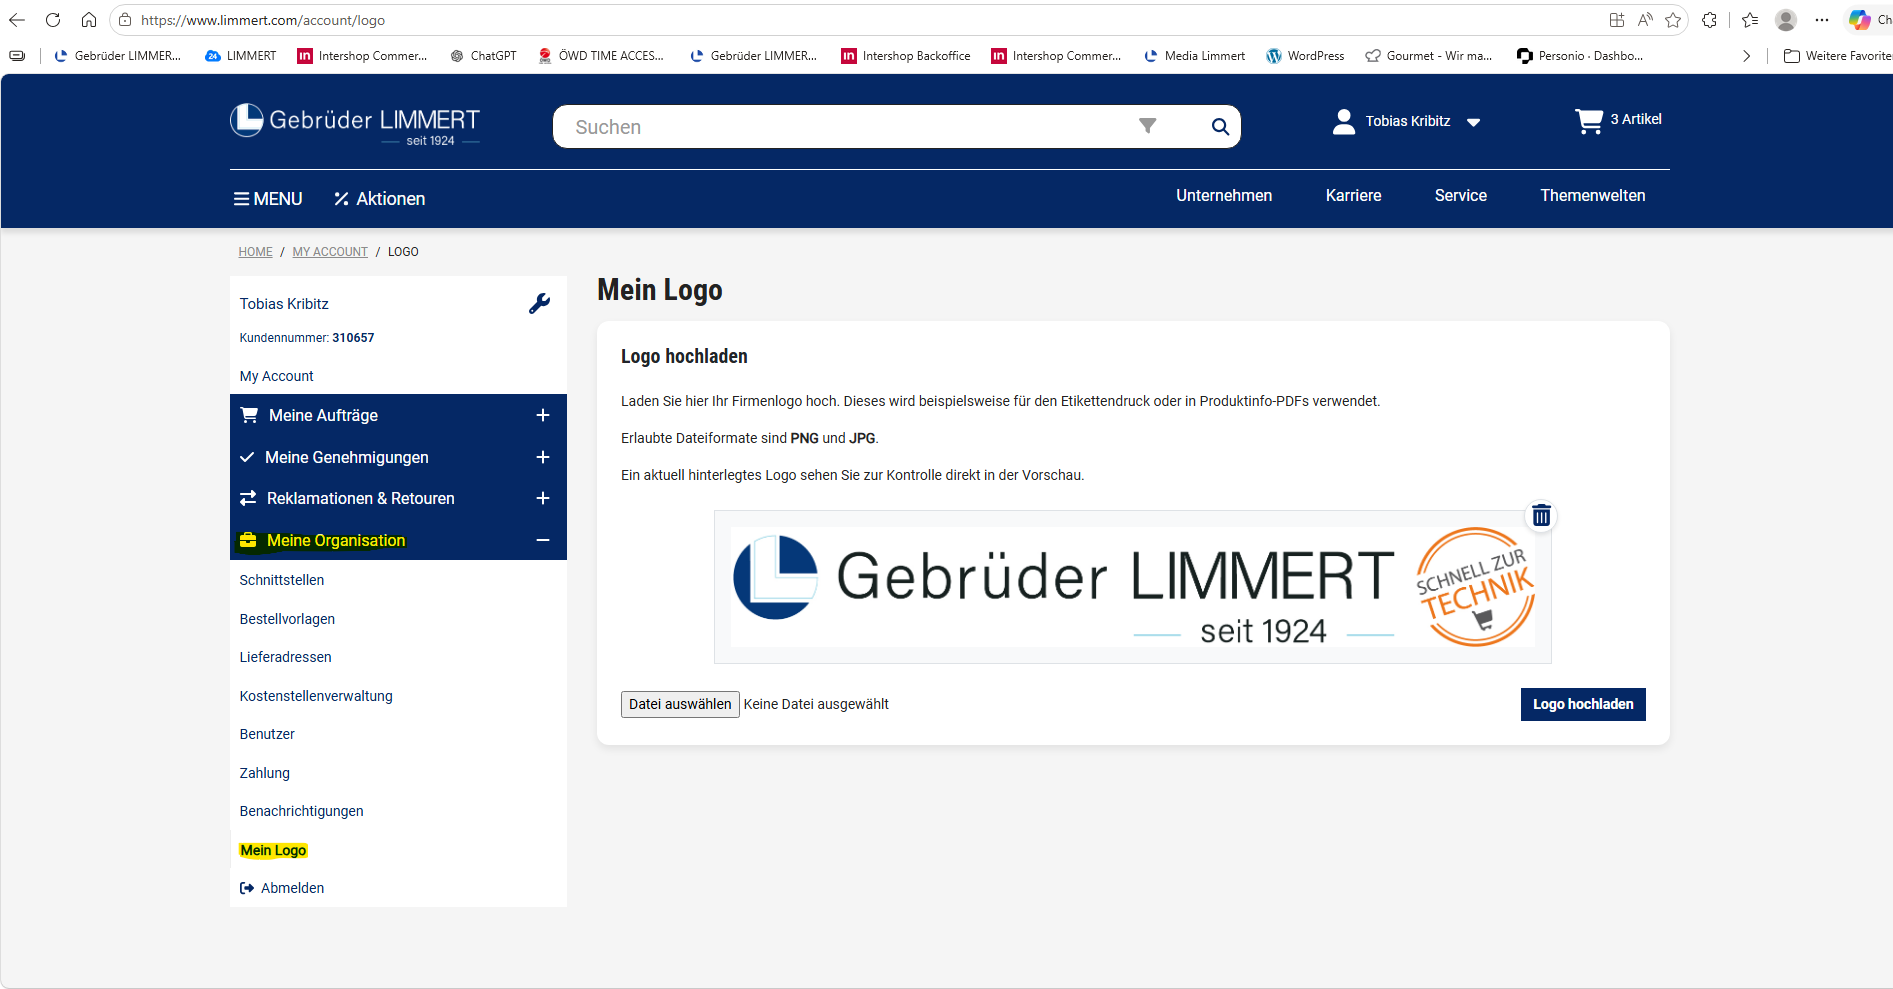Open the shopping cart icon
The image size is (1893, 989).
pyautogui.click(x=1589, y=121)
